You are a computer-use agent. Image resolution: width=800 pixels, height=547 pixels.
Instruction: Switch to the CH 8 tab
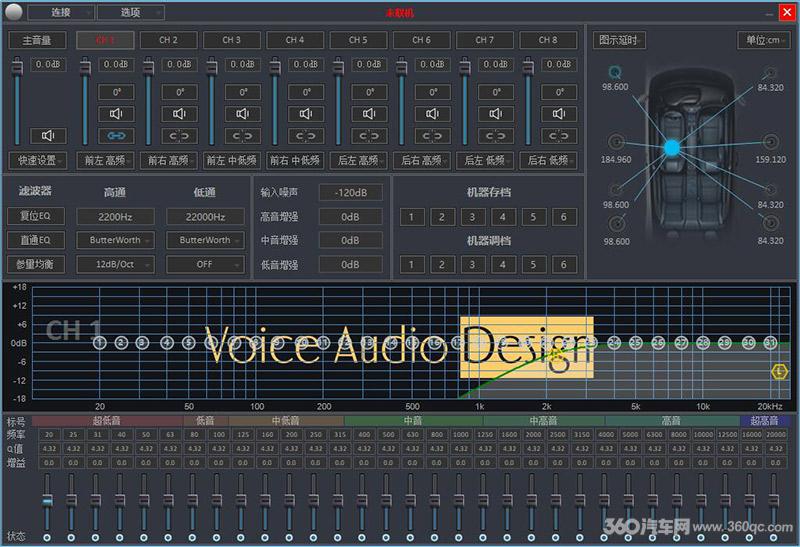click(548, 40)
